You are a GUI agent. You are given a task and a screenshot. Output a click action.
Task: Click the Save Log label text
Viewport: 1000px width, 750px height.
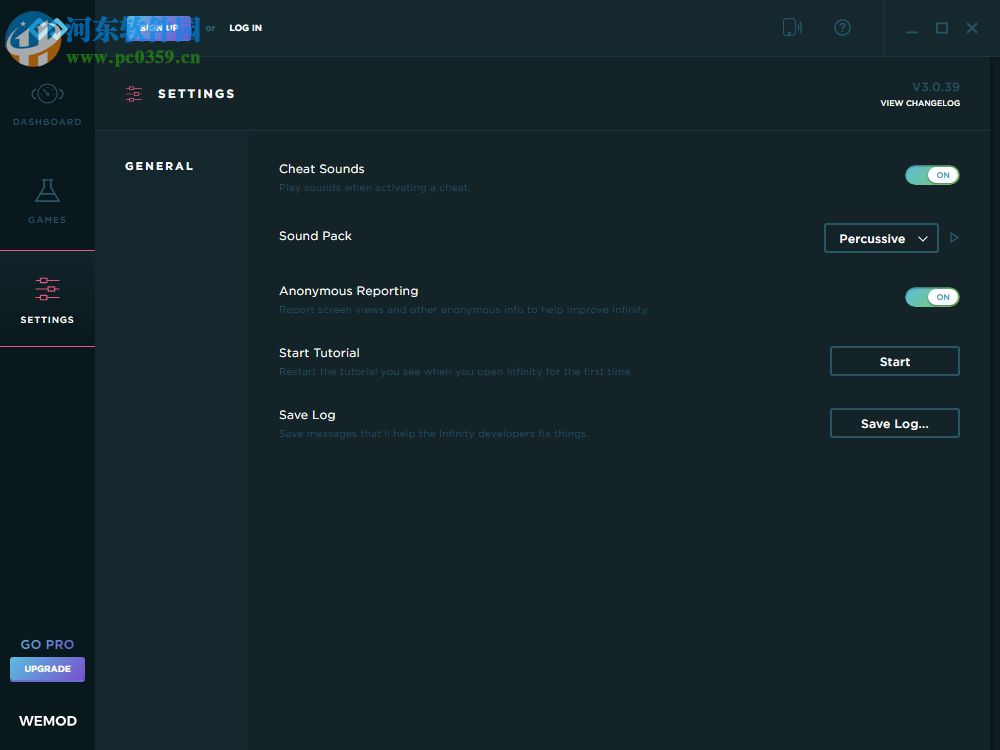point(307,415)
